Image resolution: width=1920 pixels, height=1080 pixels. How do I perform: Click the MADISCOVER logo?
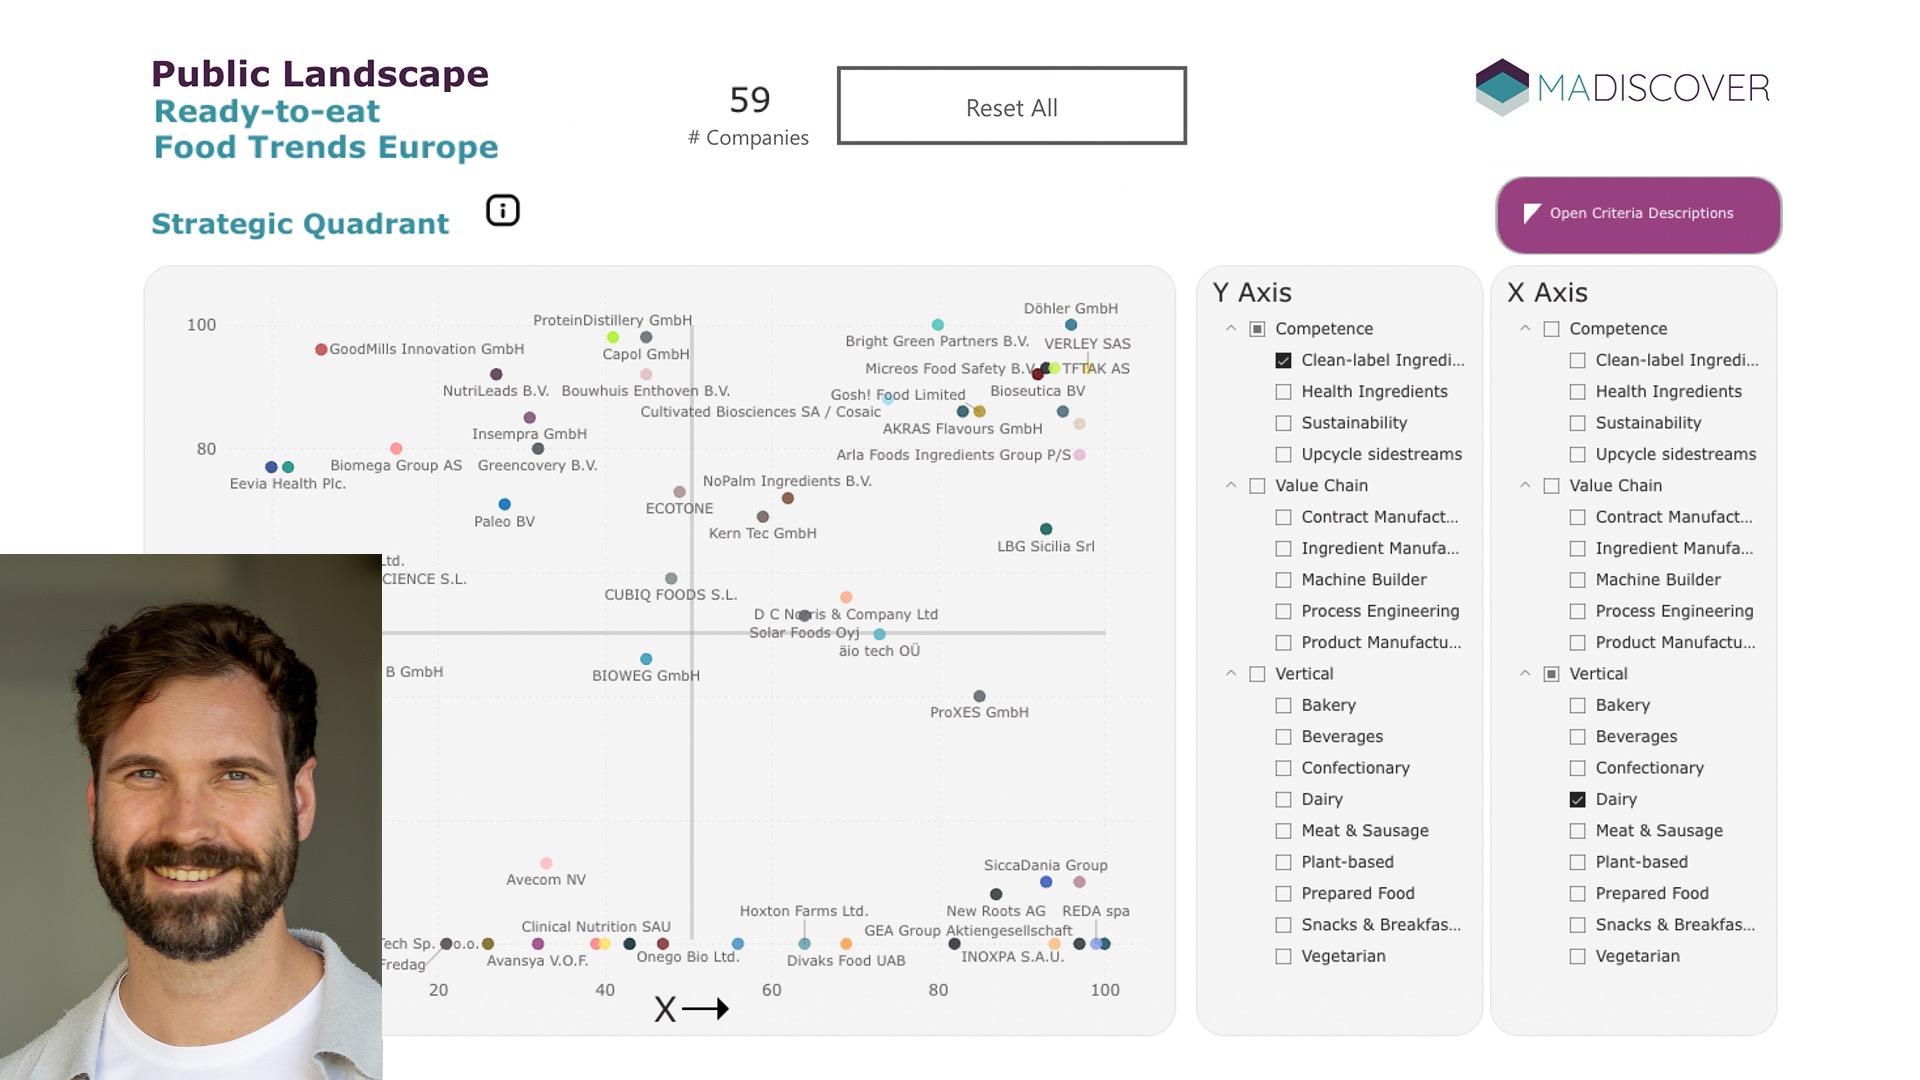point(1622,87)
